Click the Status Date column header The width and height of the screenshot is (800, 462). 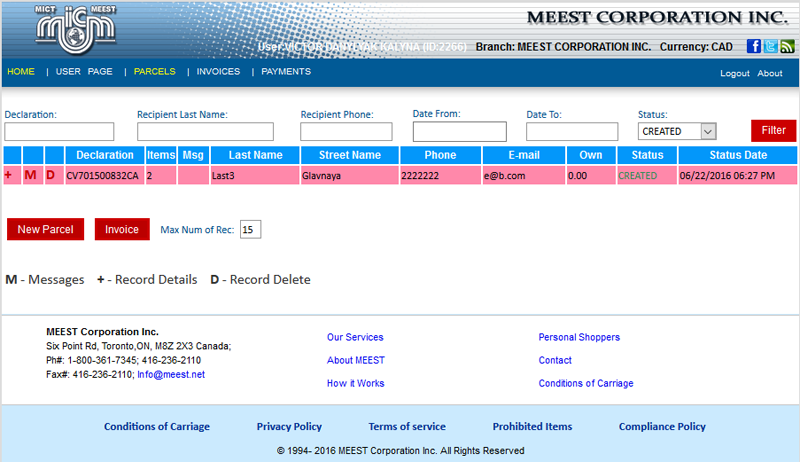click(738, 155)
